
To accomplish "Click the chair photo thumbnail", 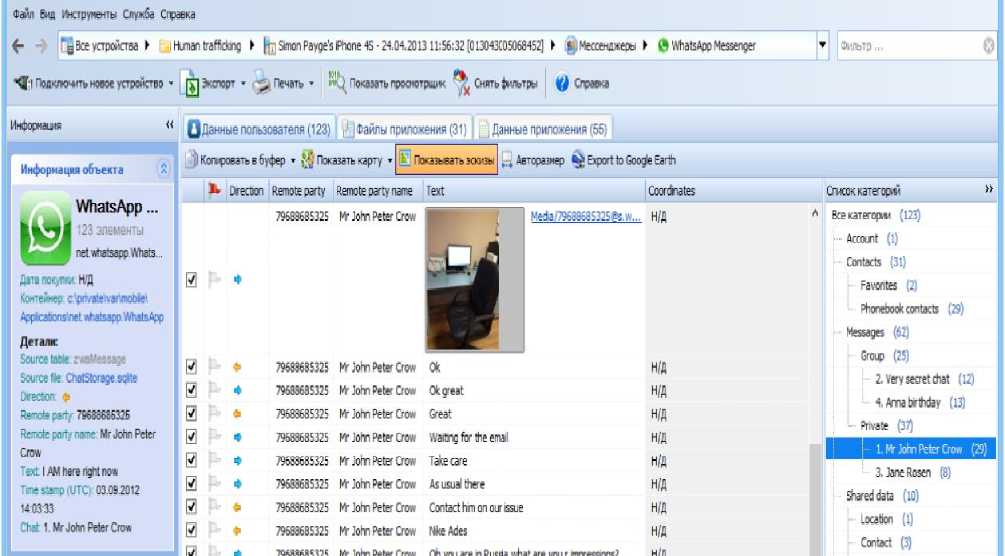I will pyautogui.click(x=474, y=280).
